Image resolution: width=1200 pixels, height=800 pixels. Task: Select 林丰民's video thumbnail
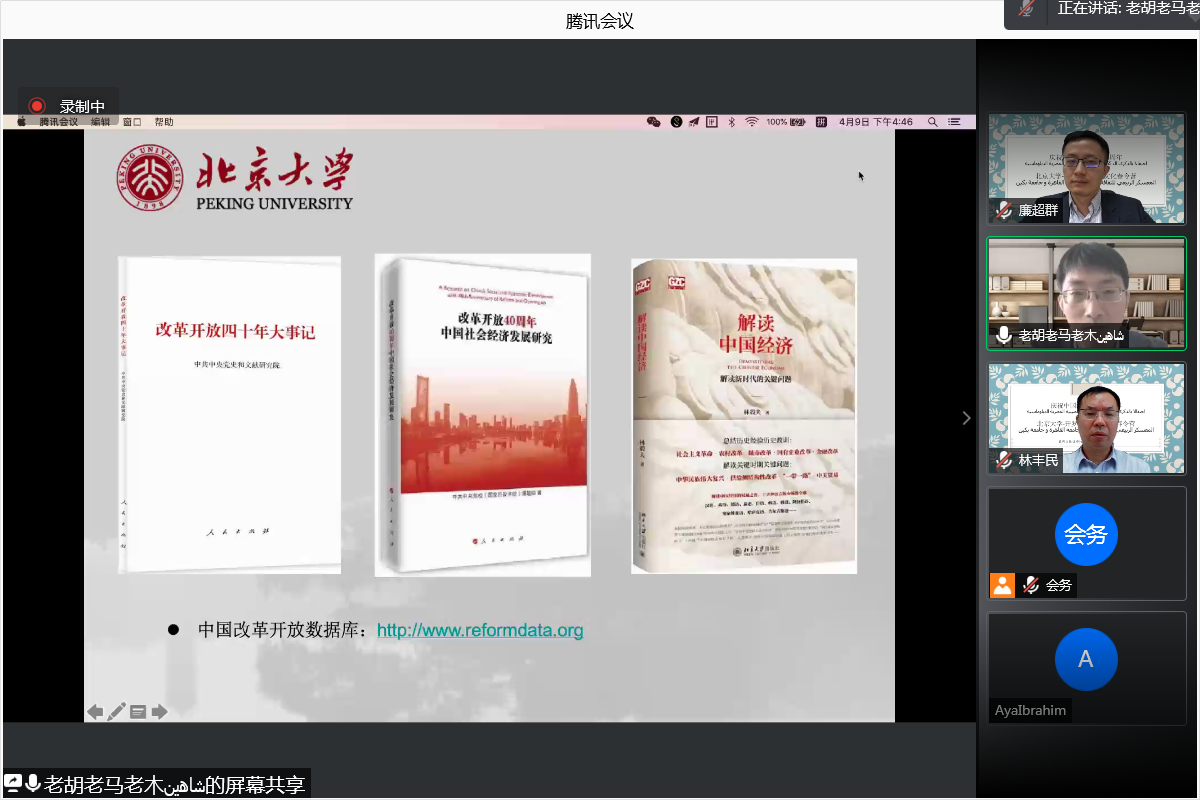click(x=1086, y=418)
